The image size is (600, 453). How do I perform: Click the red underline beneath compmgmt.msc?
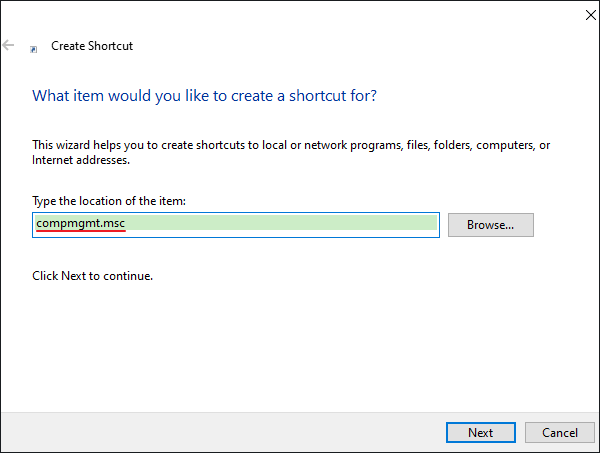pos(81,231)
